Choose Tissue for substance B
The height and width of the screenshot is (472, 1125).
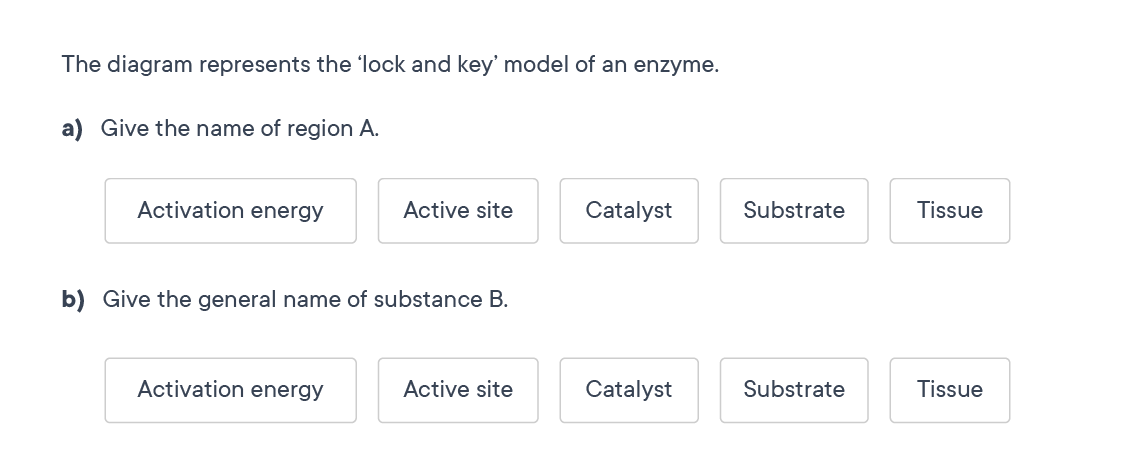950,390
